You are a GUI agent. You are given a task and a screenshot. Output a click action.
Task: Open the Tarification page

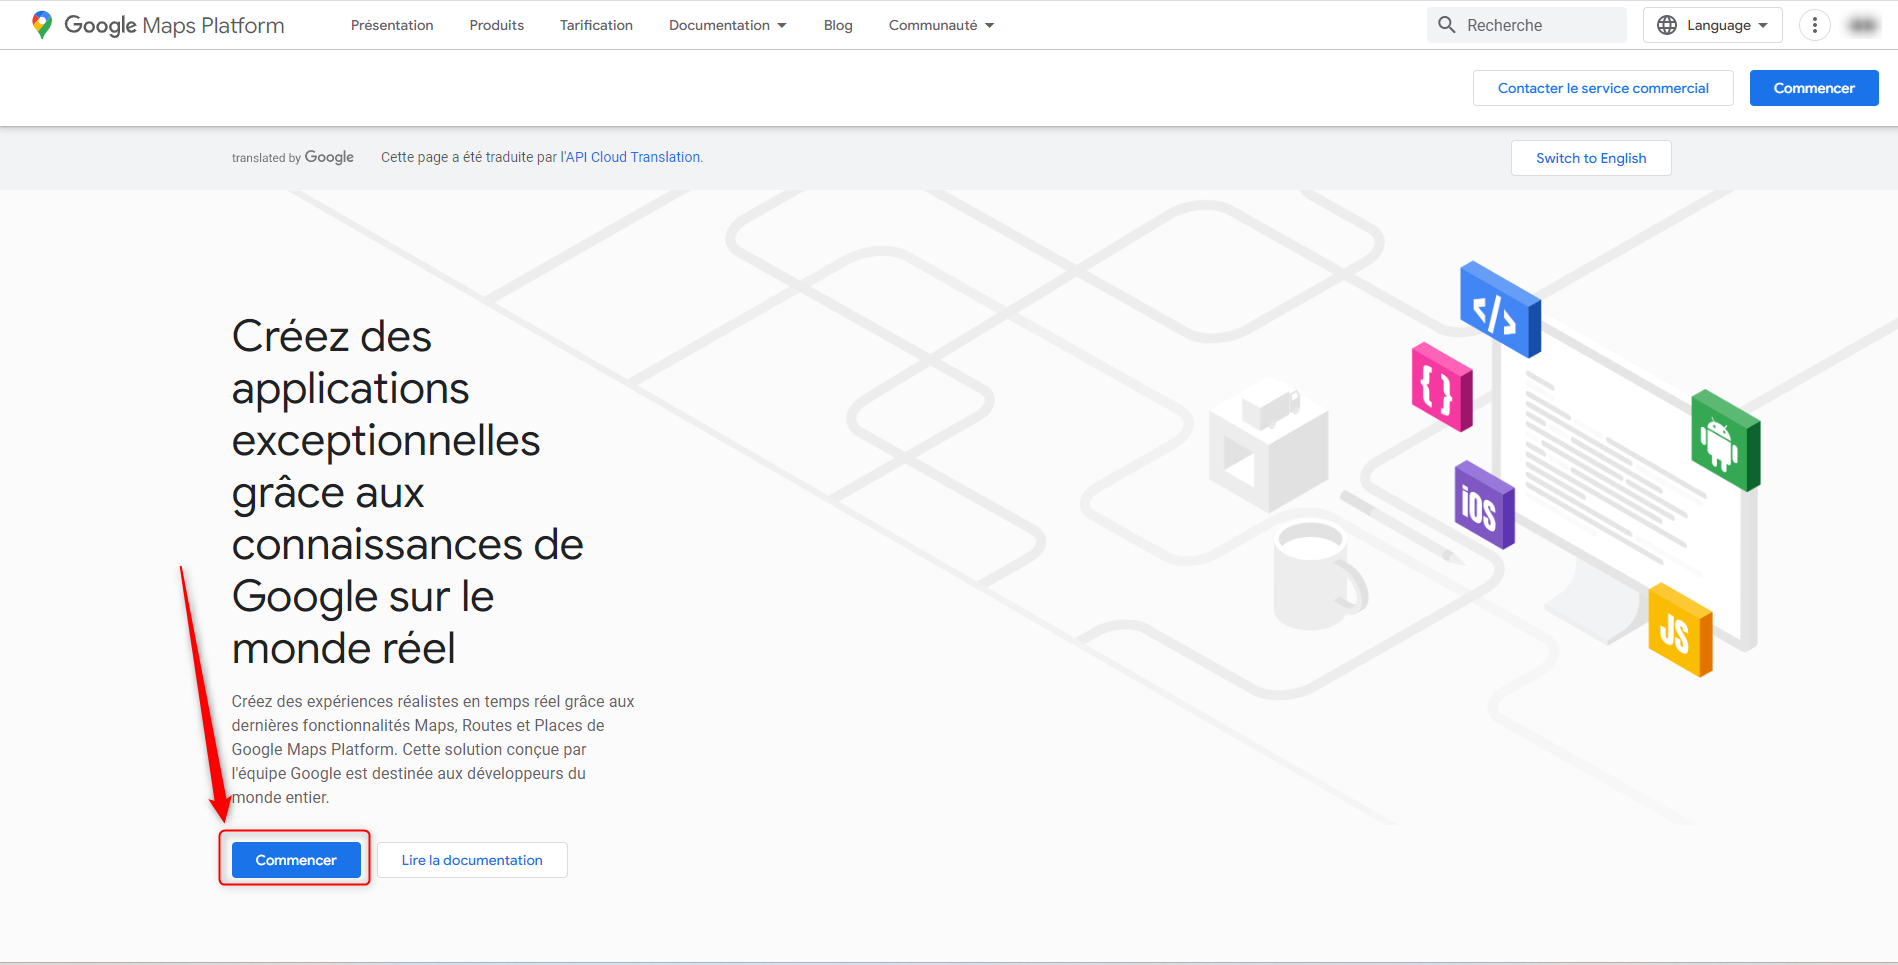pyautogui.click(x=596, y=25)
